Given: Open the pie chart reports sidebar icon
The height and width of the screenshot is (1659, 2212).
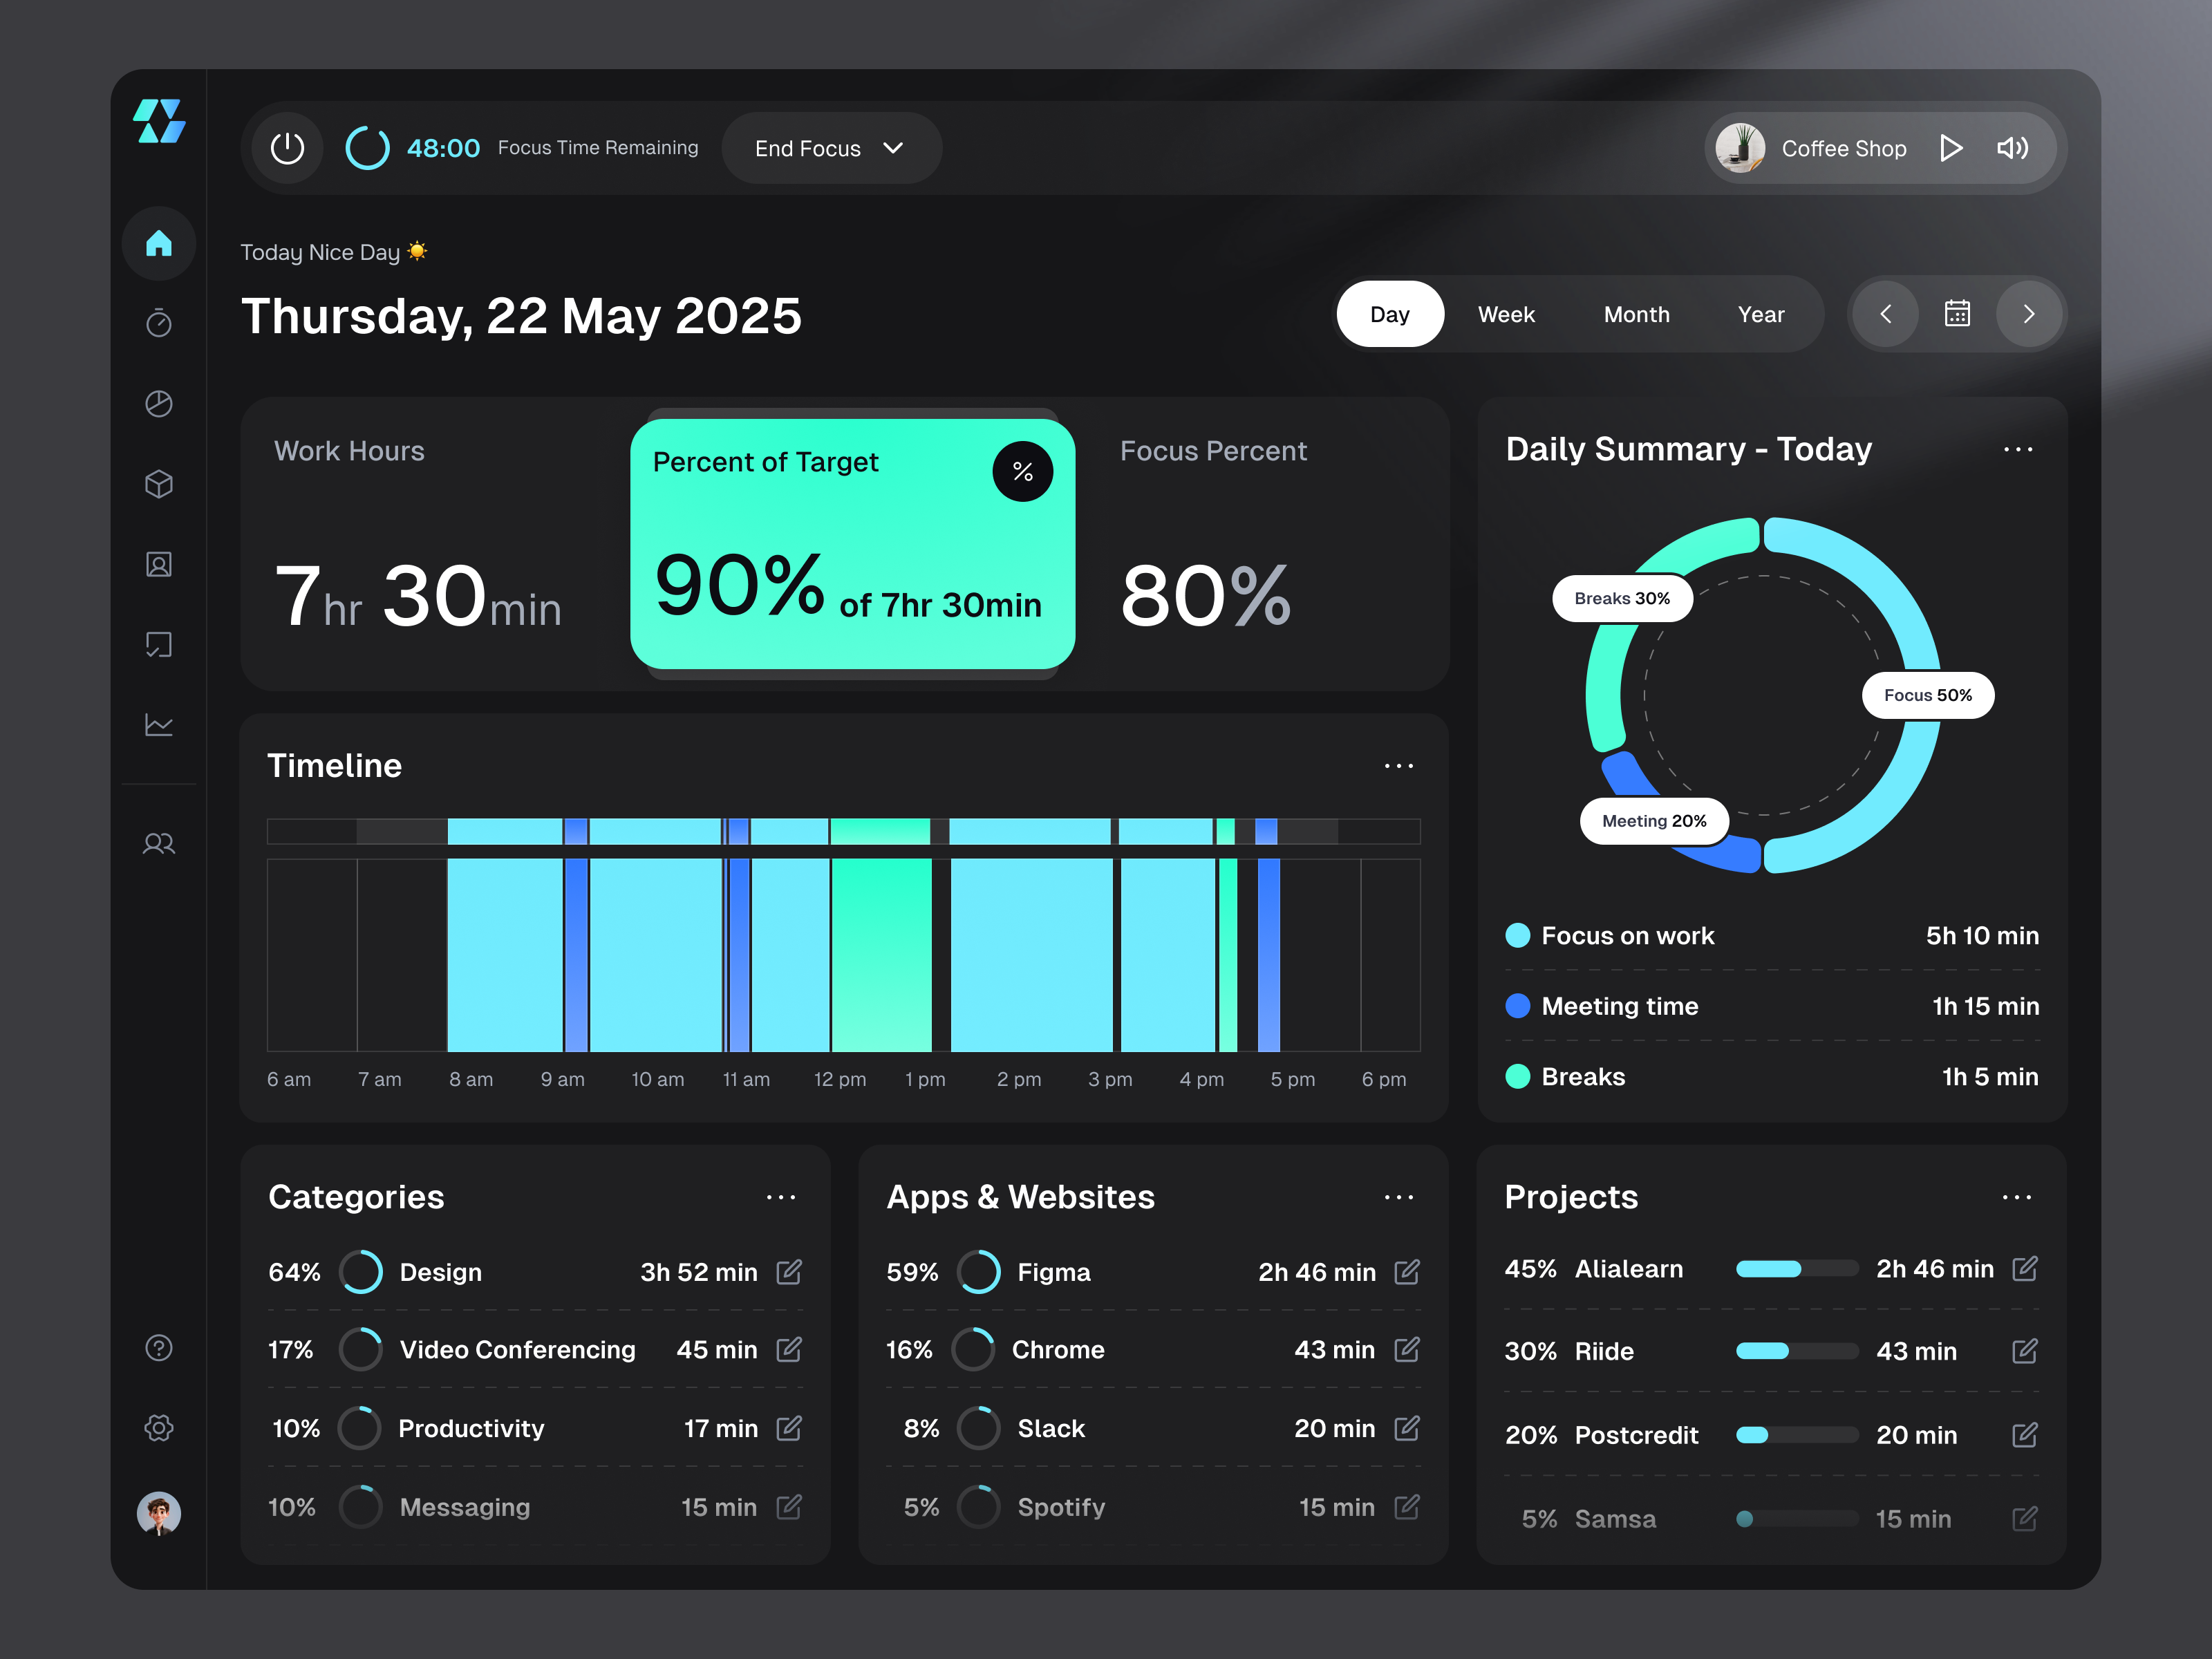Looking at the screenshot, I should pos(159,404).
